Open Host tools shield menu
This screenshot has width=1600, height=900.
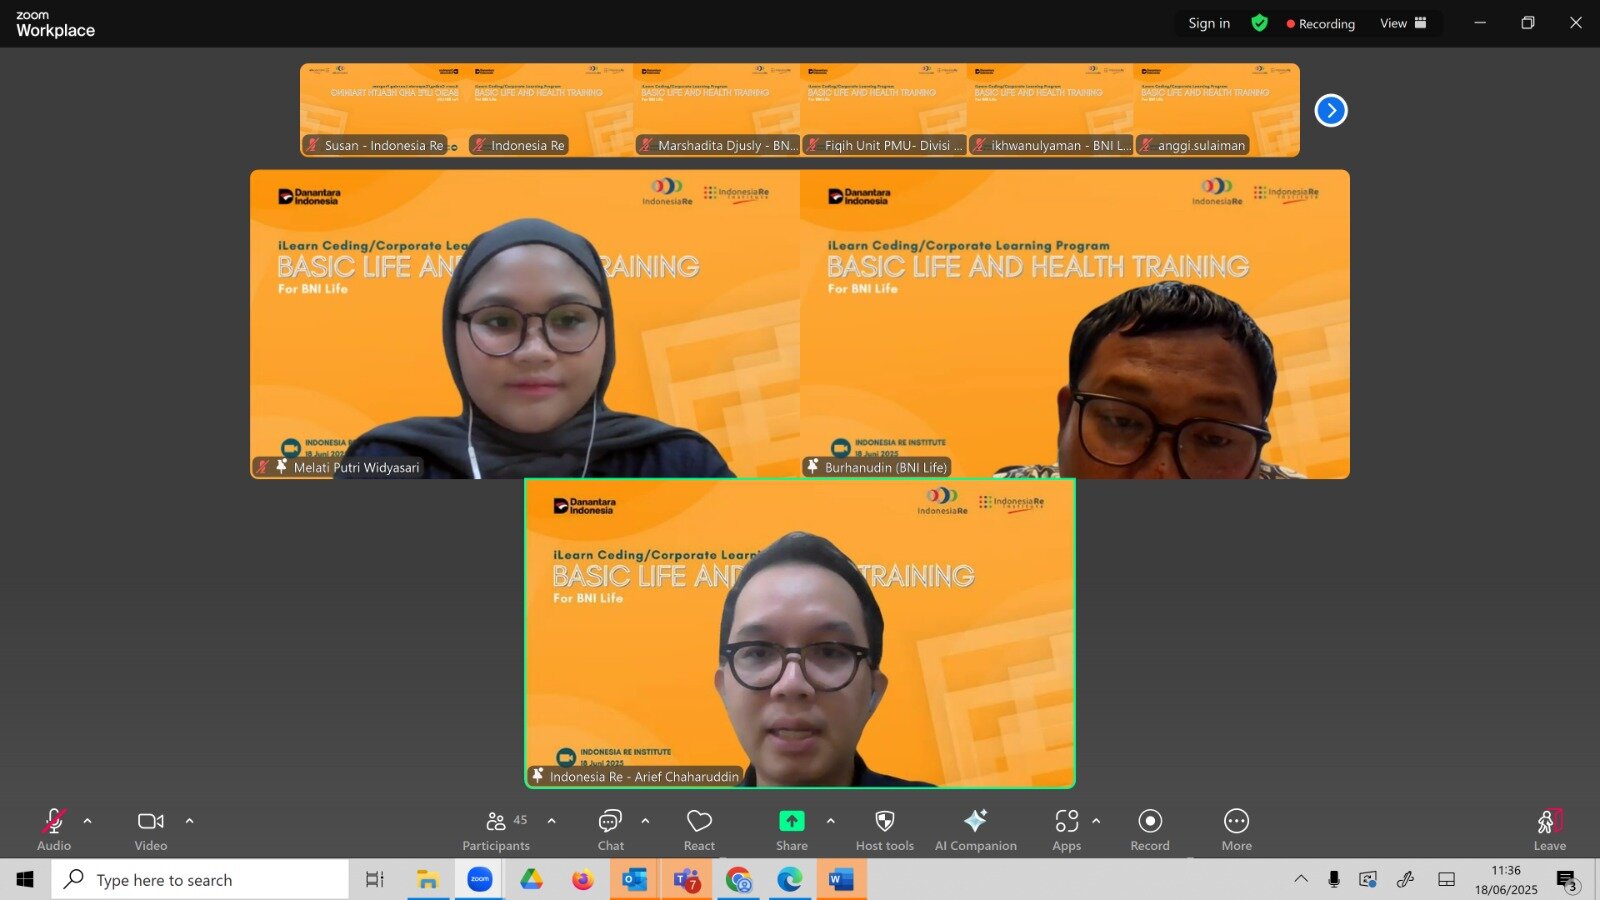pyautogui.click(x=885, y=830)
